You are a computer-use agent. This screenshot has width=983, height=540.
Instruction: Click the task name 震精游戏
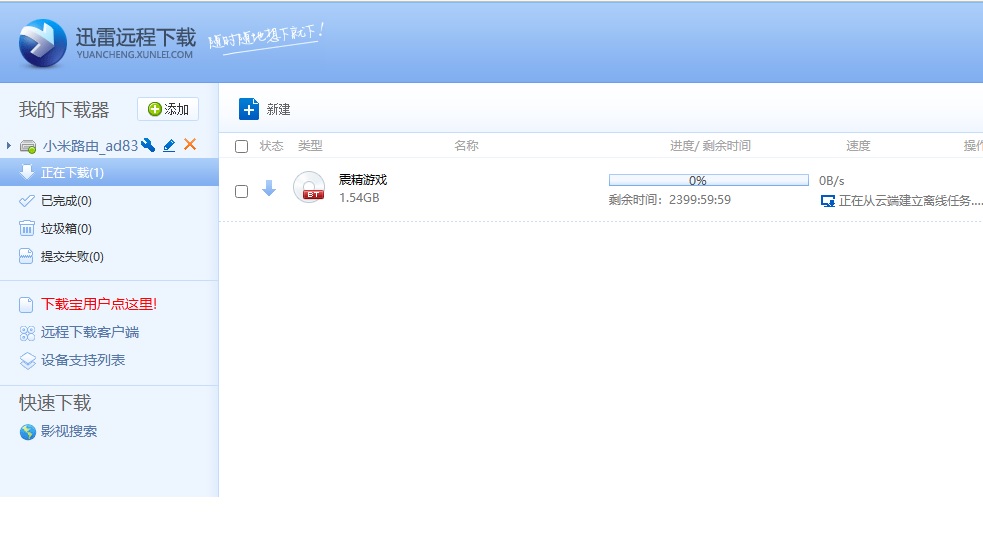(x=363, y=179)
